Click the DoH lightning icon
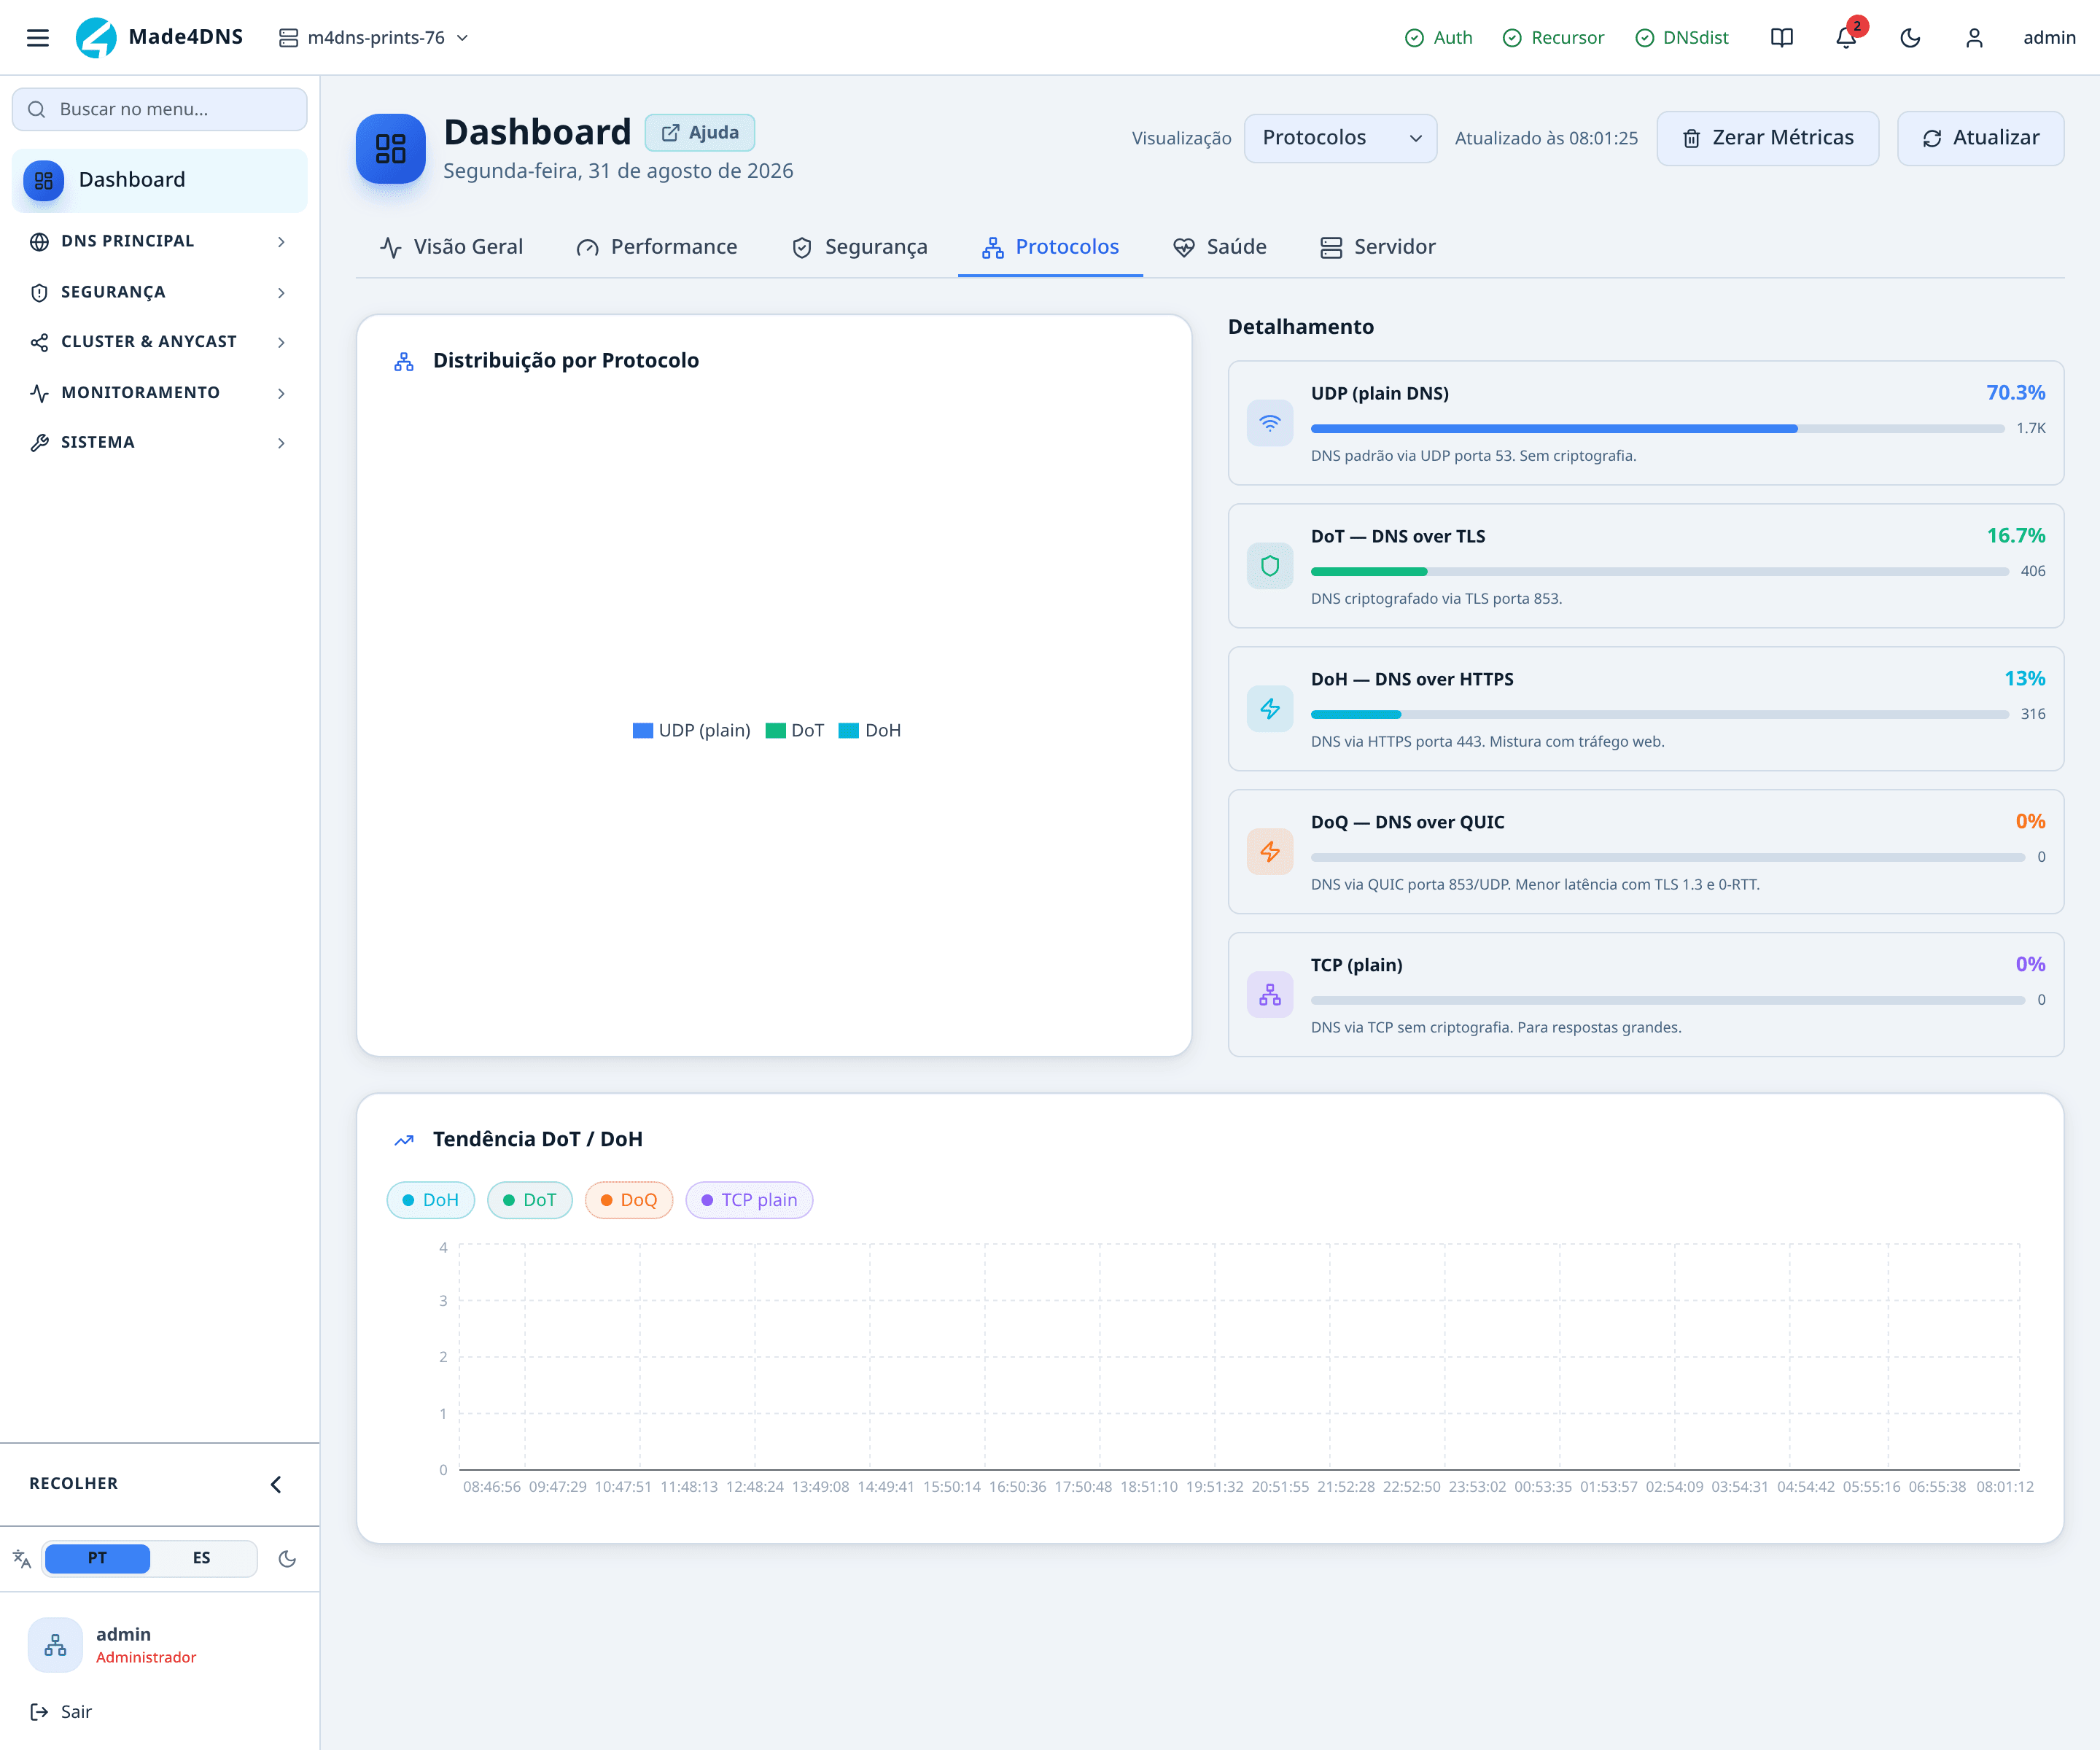2100x1750 pixels. [x=1270, y=709]
